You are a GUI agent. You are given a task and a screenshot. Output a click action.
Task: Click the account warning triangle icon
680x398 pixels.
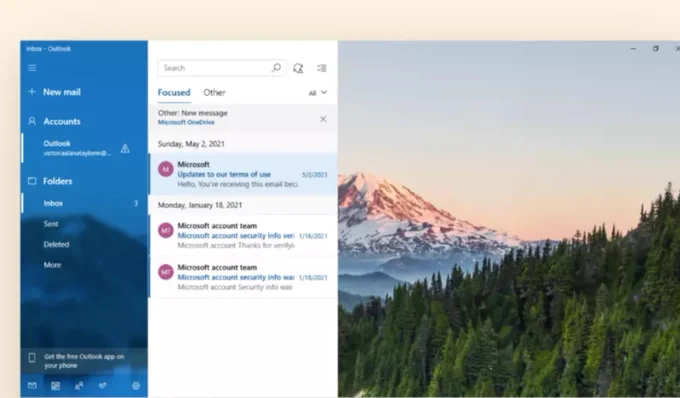(125, 149)
